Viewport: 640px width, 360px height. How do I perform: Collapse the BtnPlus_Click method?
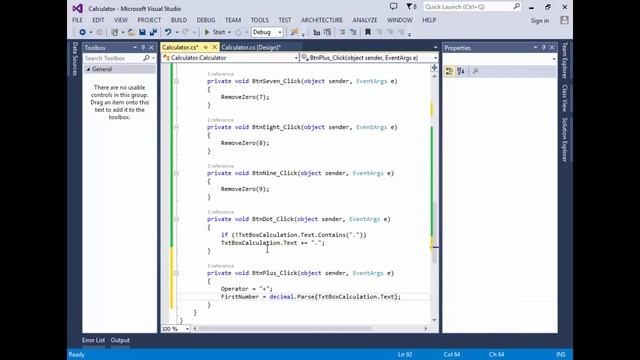point(177,273)
